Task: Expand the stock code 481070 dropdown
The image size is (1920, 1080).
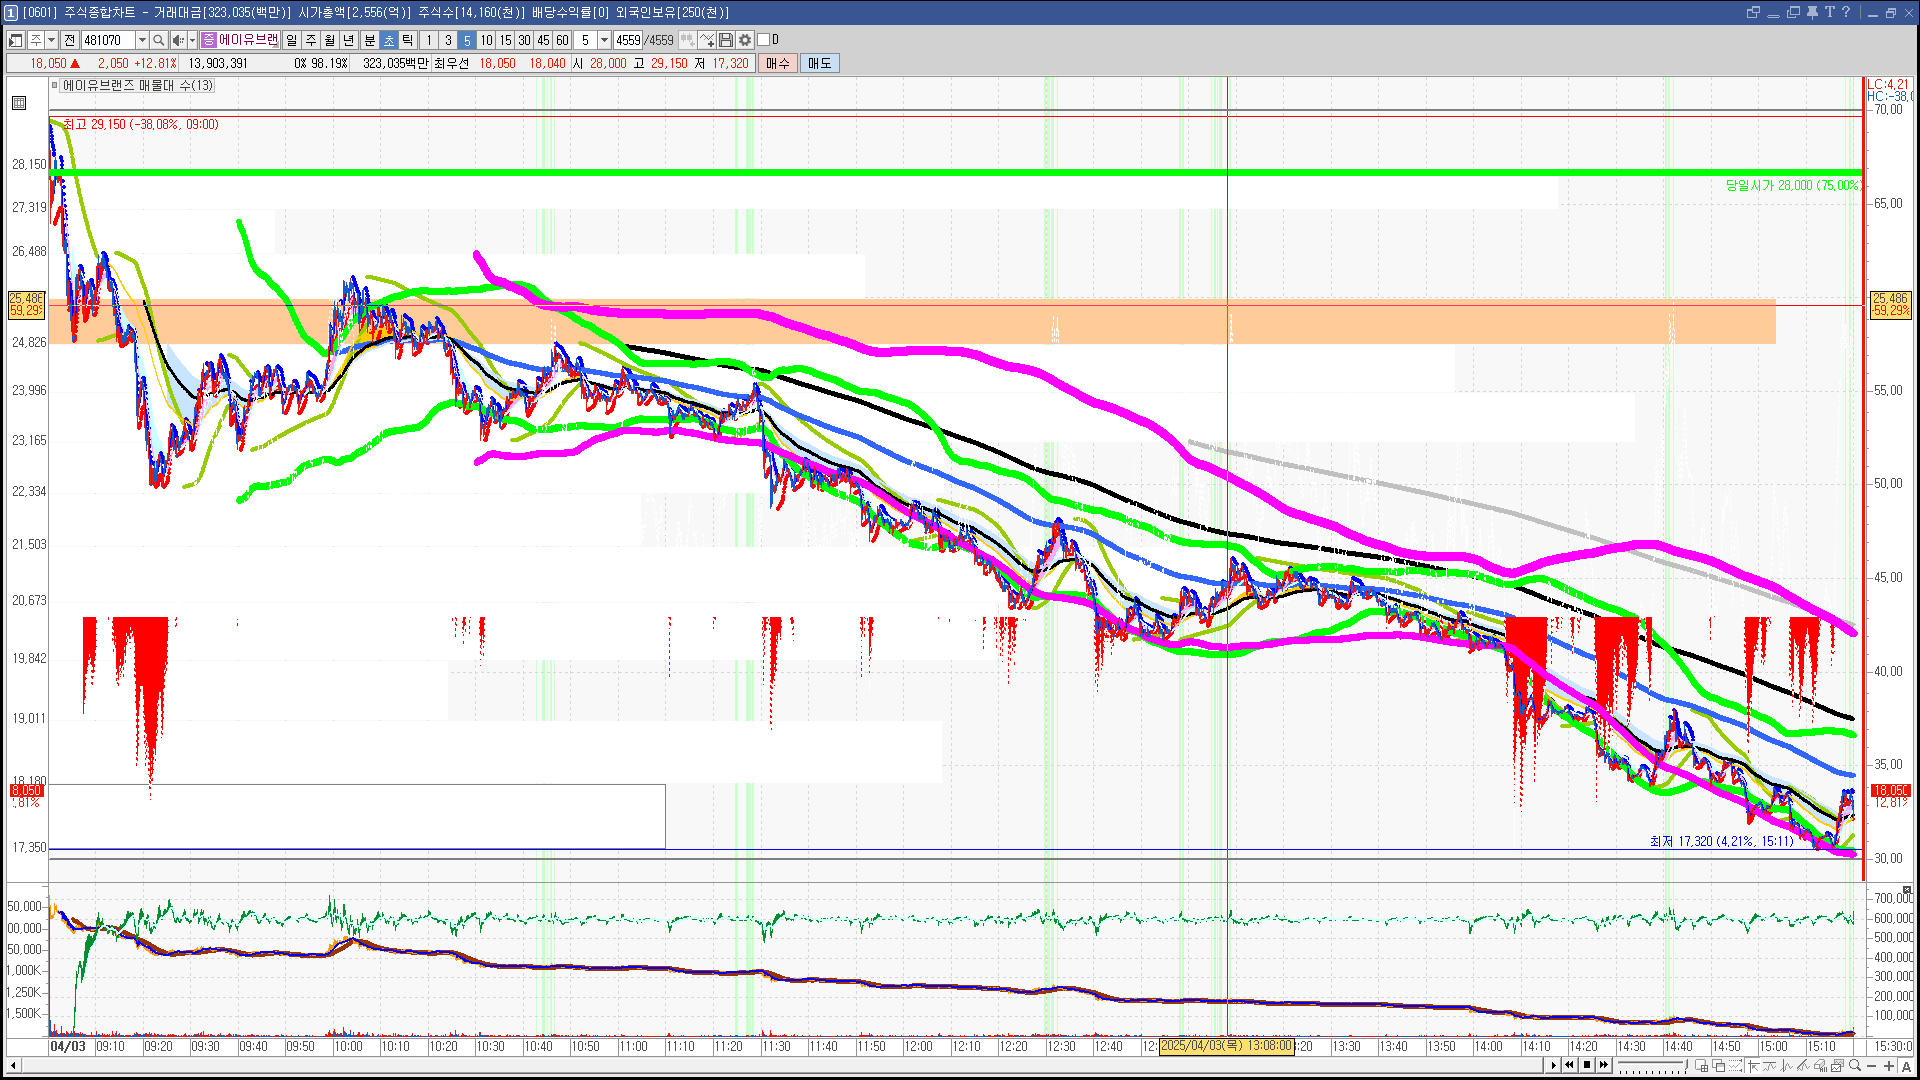Action: click(x=142, y=40)
